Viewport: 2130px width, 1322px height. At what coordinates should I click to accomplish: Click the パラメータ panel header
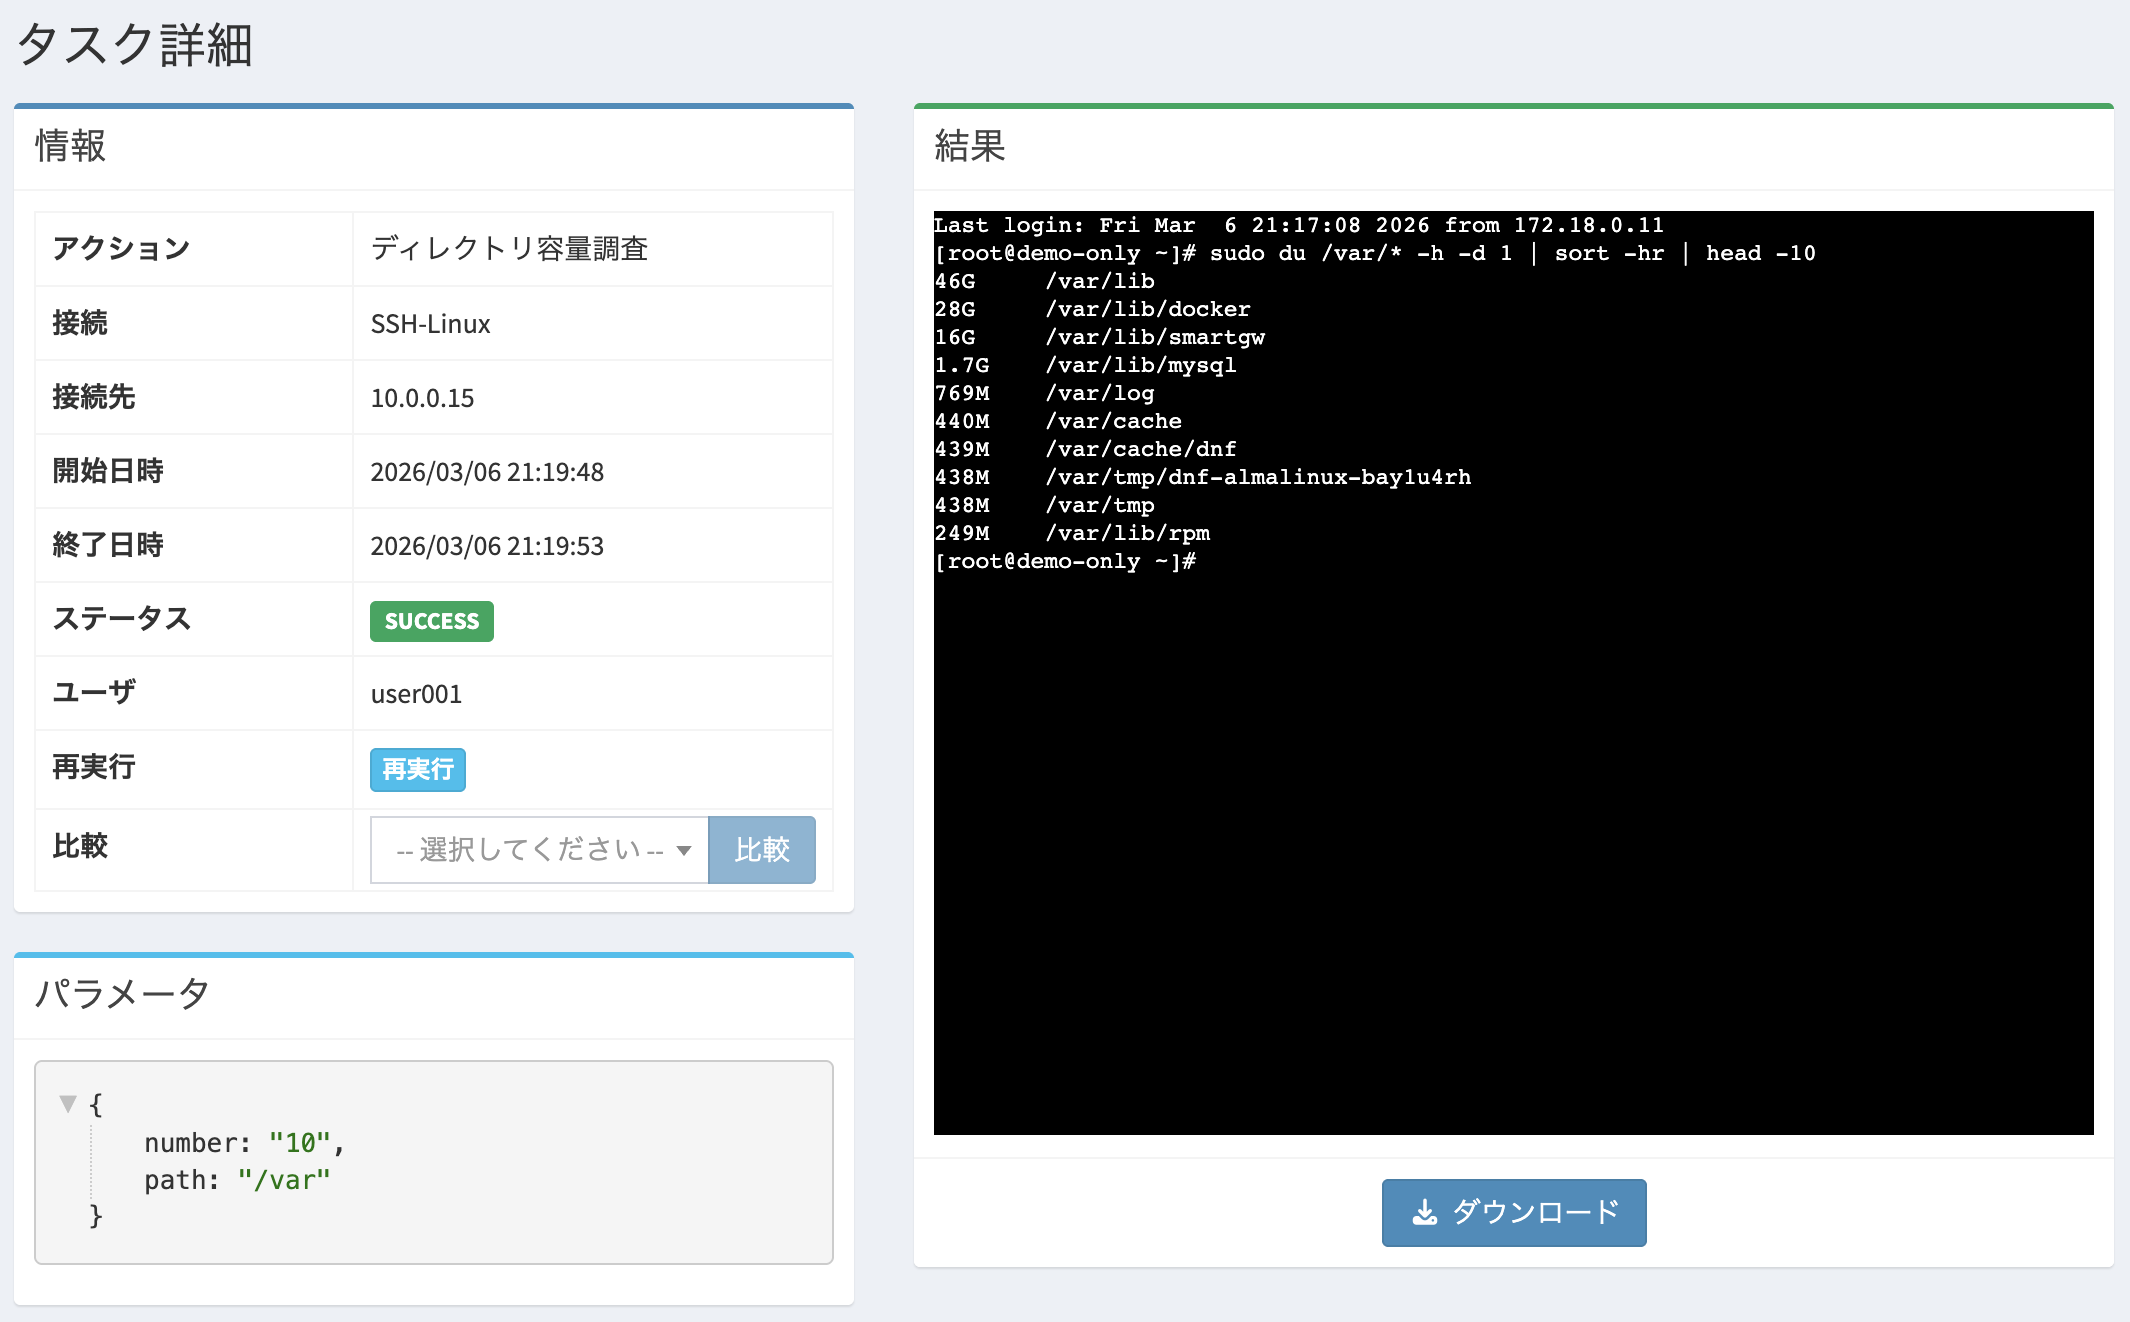click(122, 994)
